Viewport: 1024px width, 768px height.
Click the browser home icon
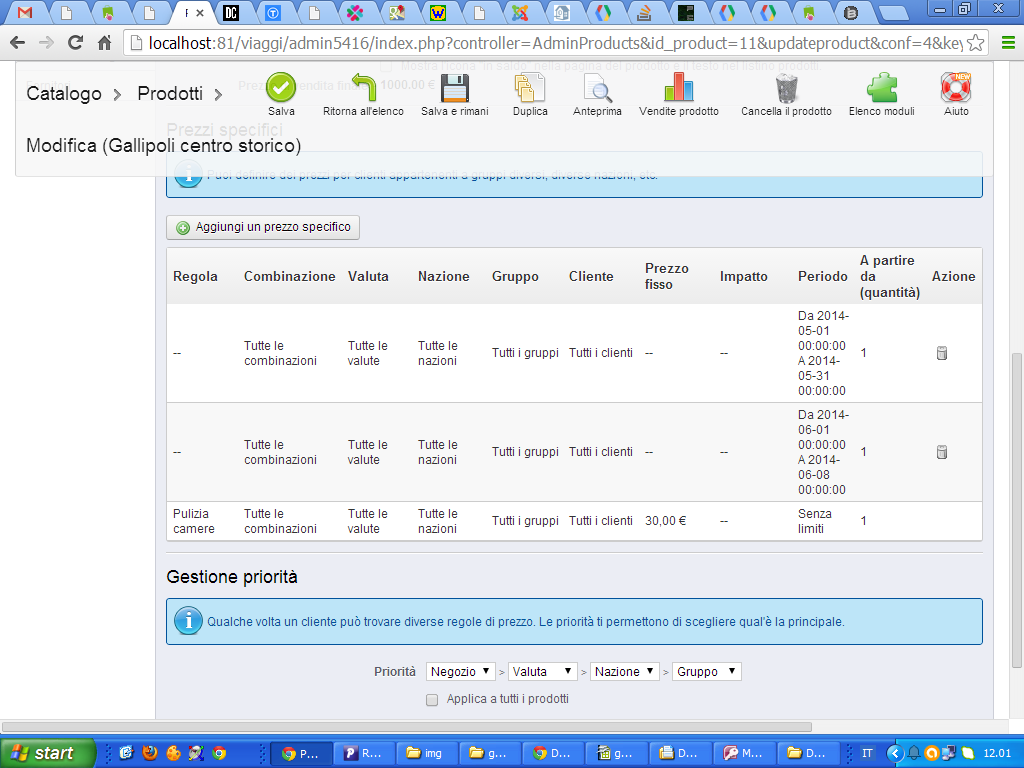(x=104, y=43)
